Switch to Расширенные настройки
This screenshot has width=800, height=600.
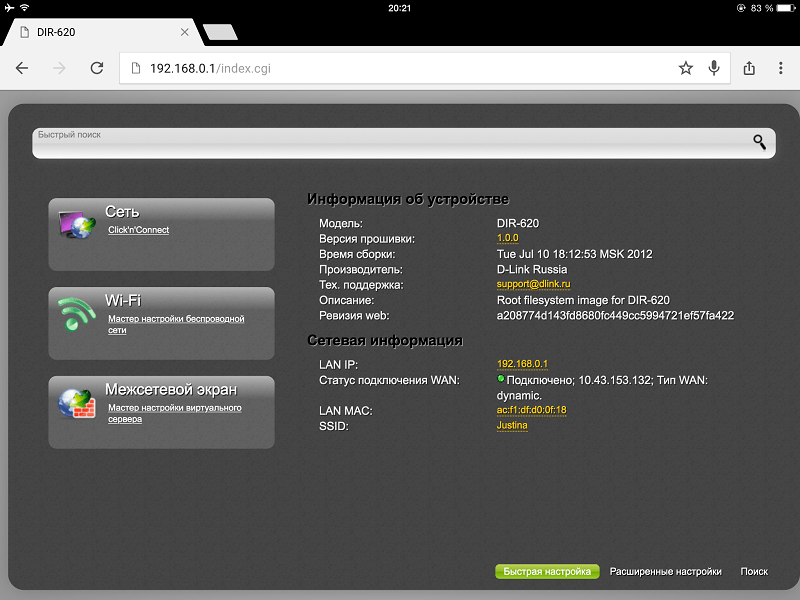point(665,571)
